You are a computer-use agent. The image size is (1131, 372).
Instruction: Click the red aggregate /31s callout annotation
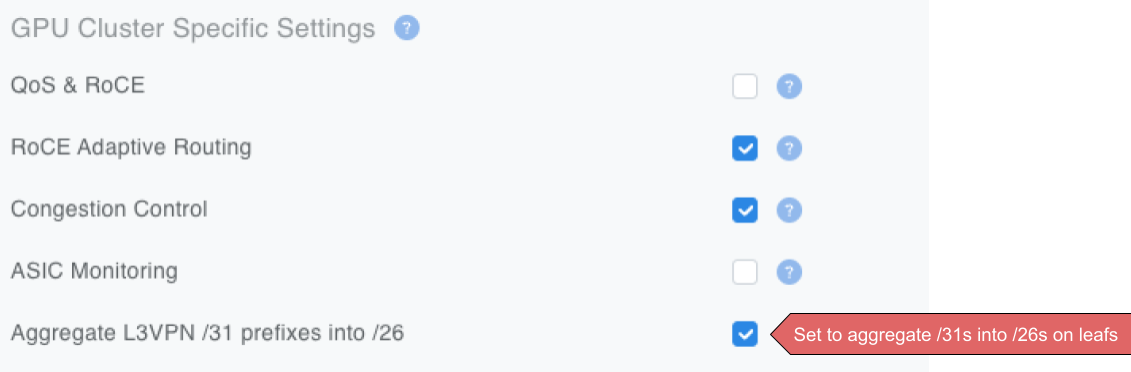[950, 335]
